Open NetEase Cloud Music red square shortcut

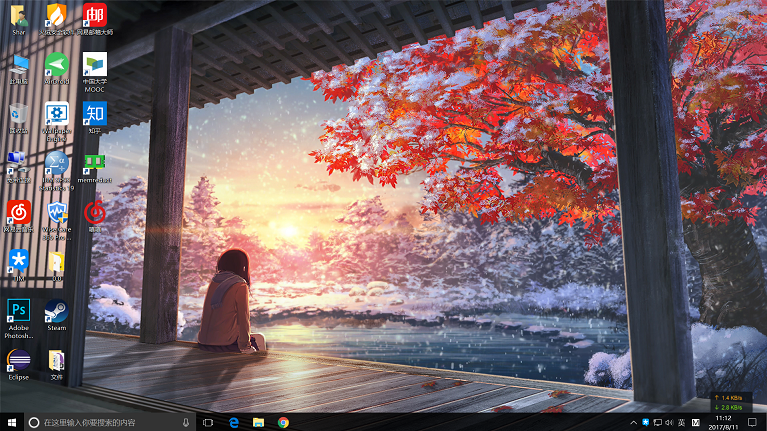pyautogui.click(x=19, y=216)
